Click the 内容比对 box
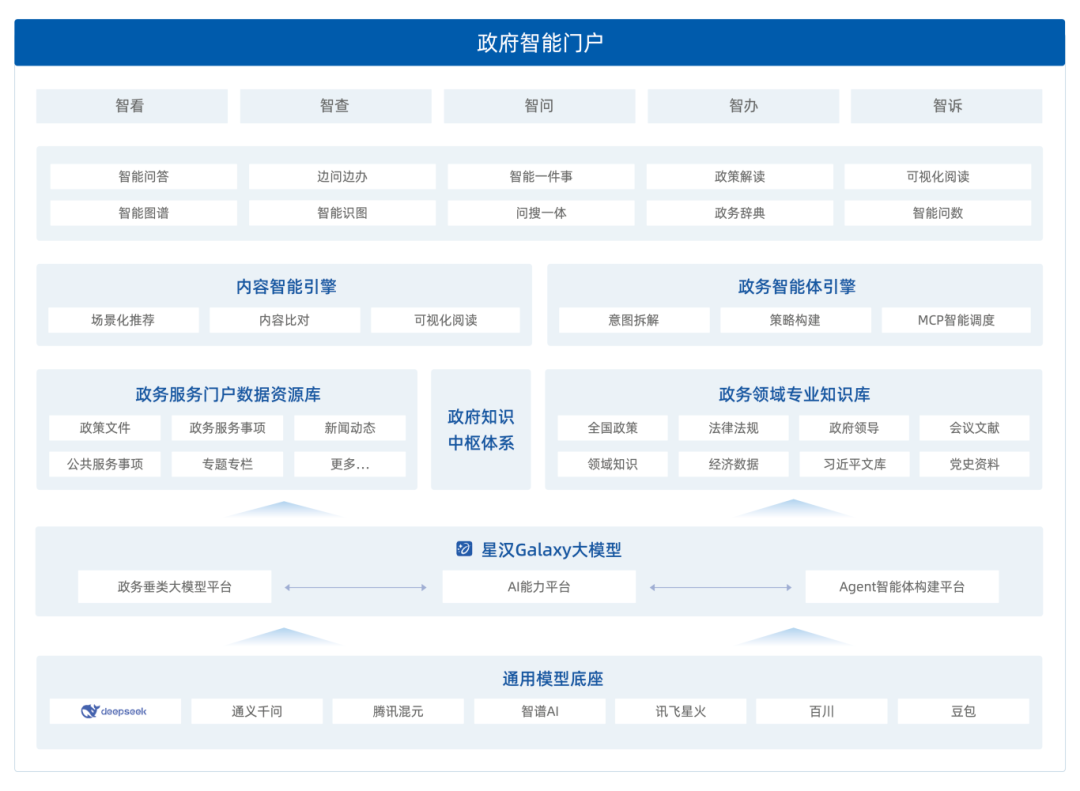The image size is (1080, 791). [284, 320]
